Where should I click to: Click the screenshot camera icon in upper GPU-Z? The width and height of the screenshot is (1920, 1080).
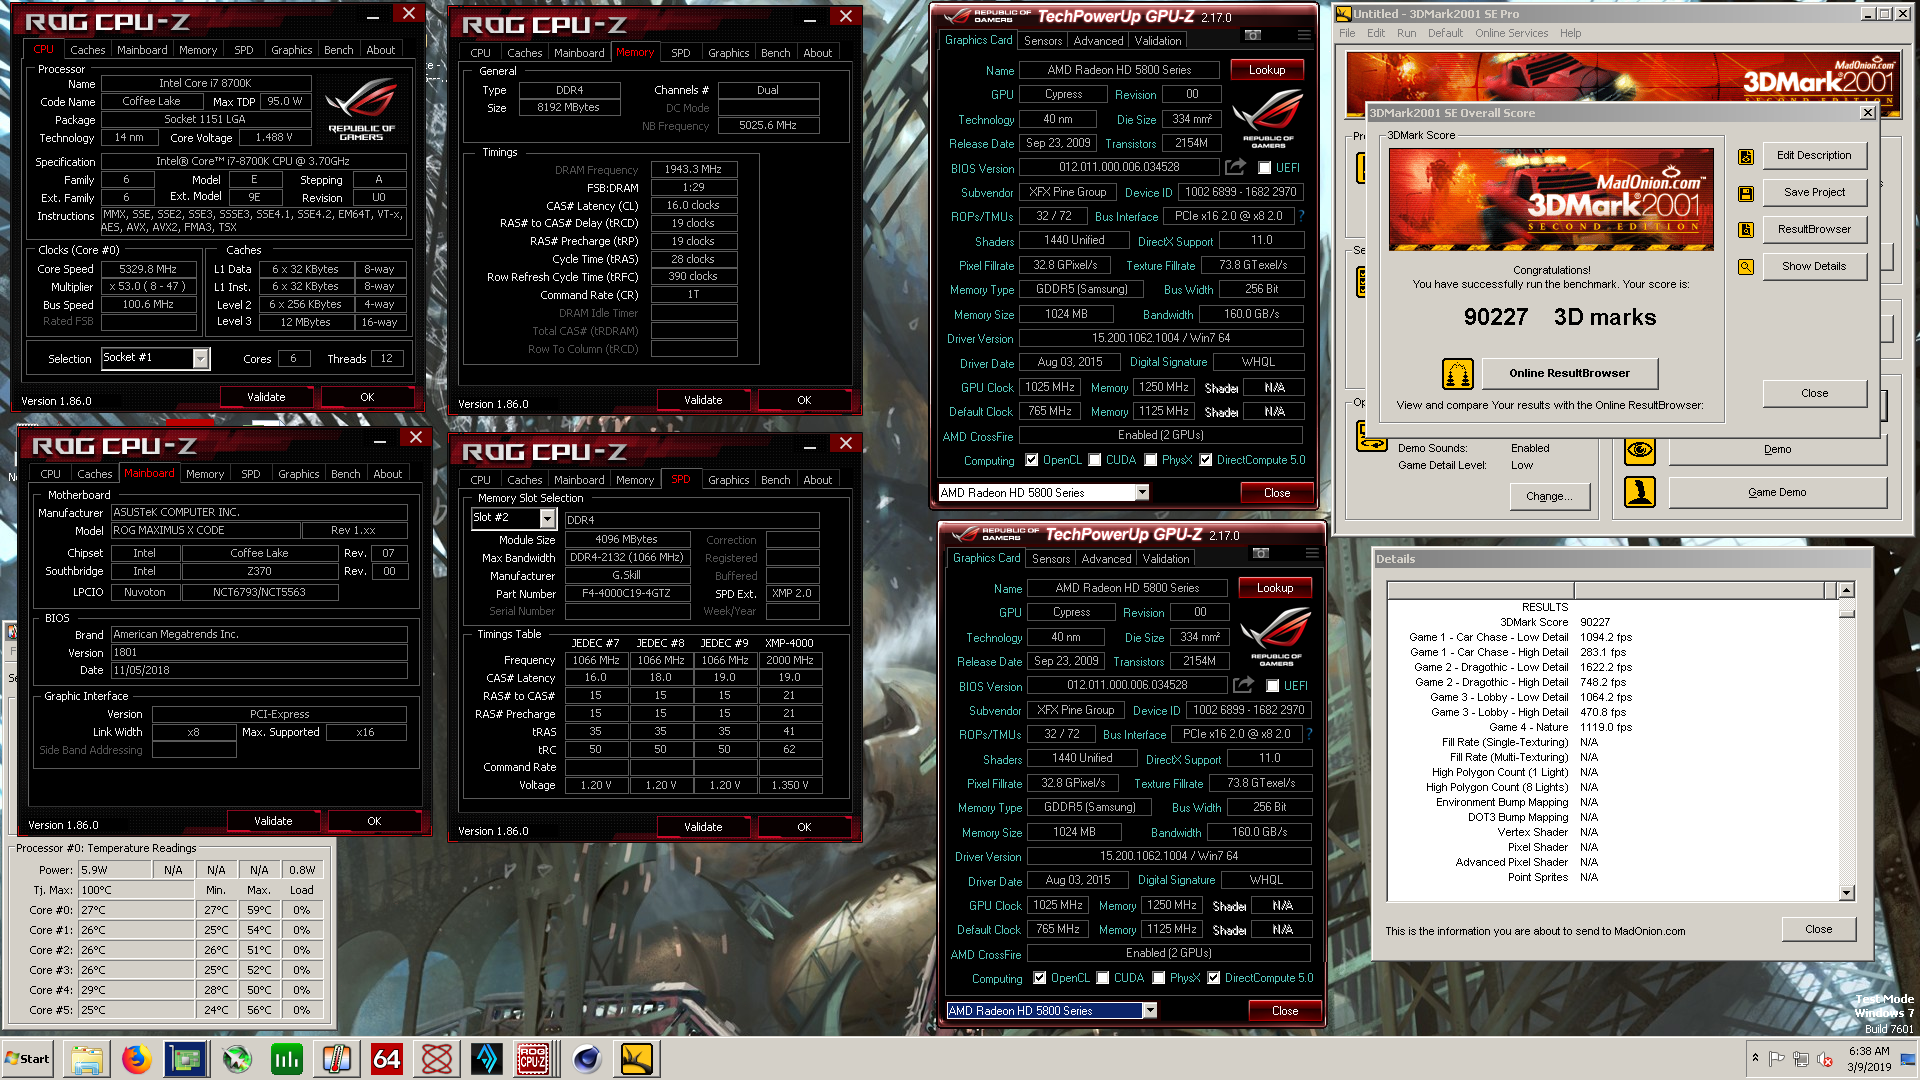[x=1252, y=35]
